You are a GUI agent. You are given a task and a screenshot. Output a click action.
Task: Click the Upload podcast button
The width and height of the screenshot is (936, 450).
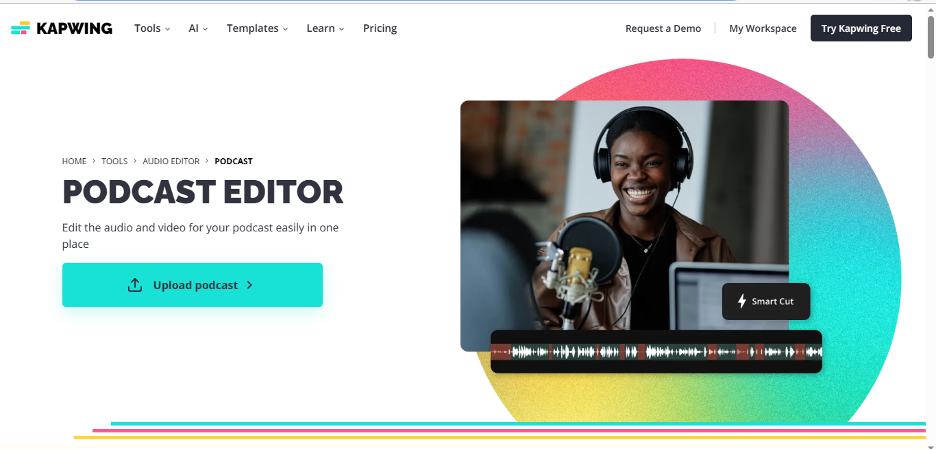pyautogui.click(x=192, y=285)
